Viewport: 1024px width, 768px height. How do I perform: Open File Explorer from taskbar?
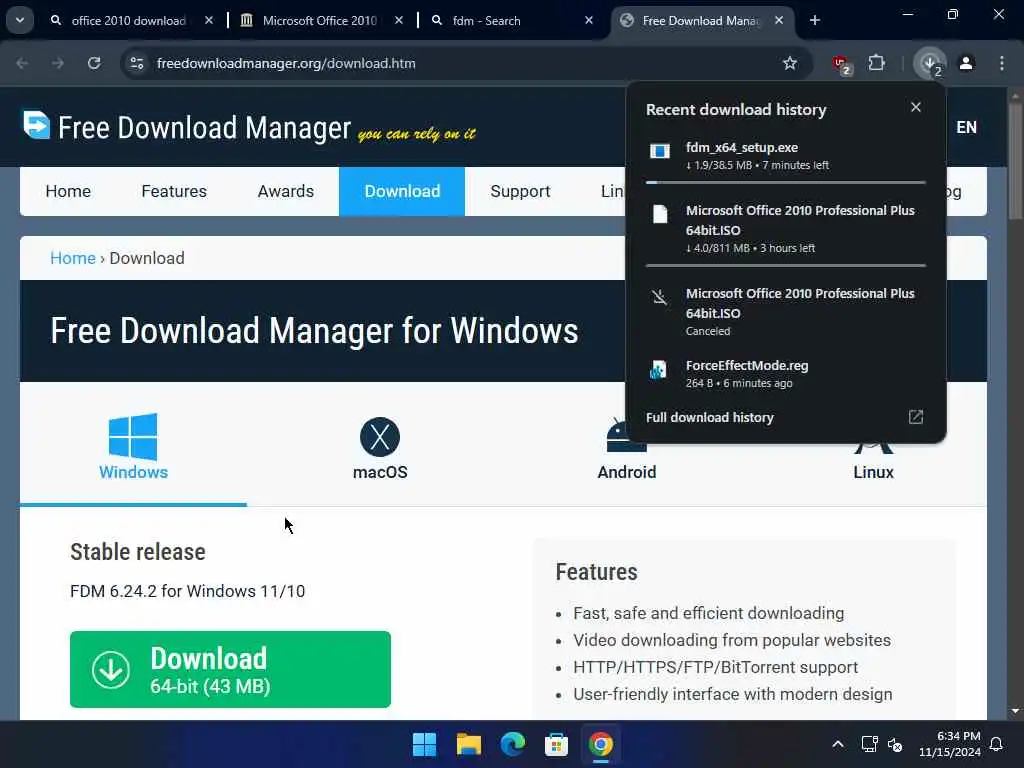(468, 744)
